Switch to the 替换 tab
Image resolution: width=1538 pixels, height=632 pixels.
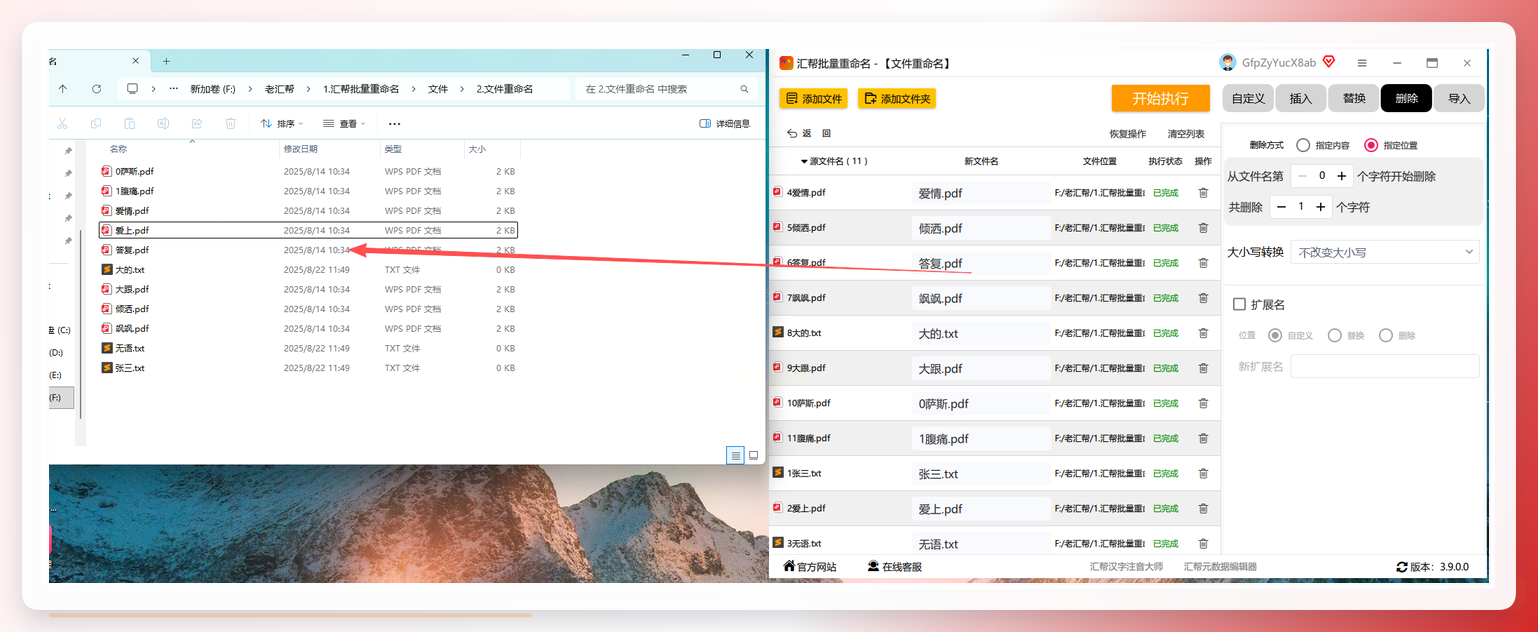click(x=1354, y=98)
